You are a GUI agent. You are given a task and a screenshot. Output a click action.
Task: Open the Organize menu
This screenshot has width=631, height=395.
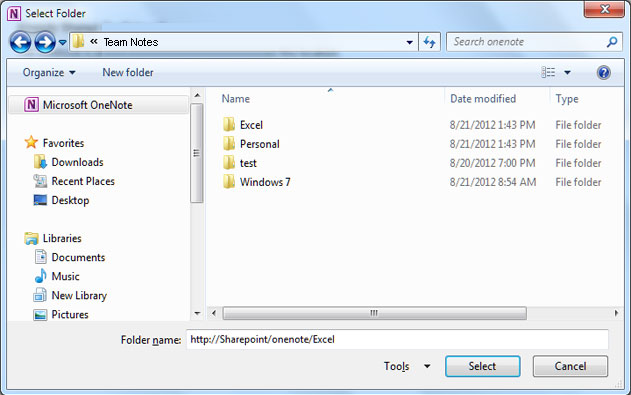49,72
